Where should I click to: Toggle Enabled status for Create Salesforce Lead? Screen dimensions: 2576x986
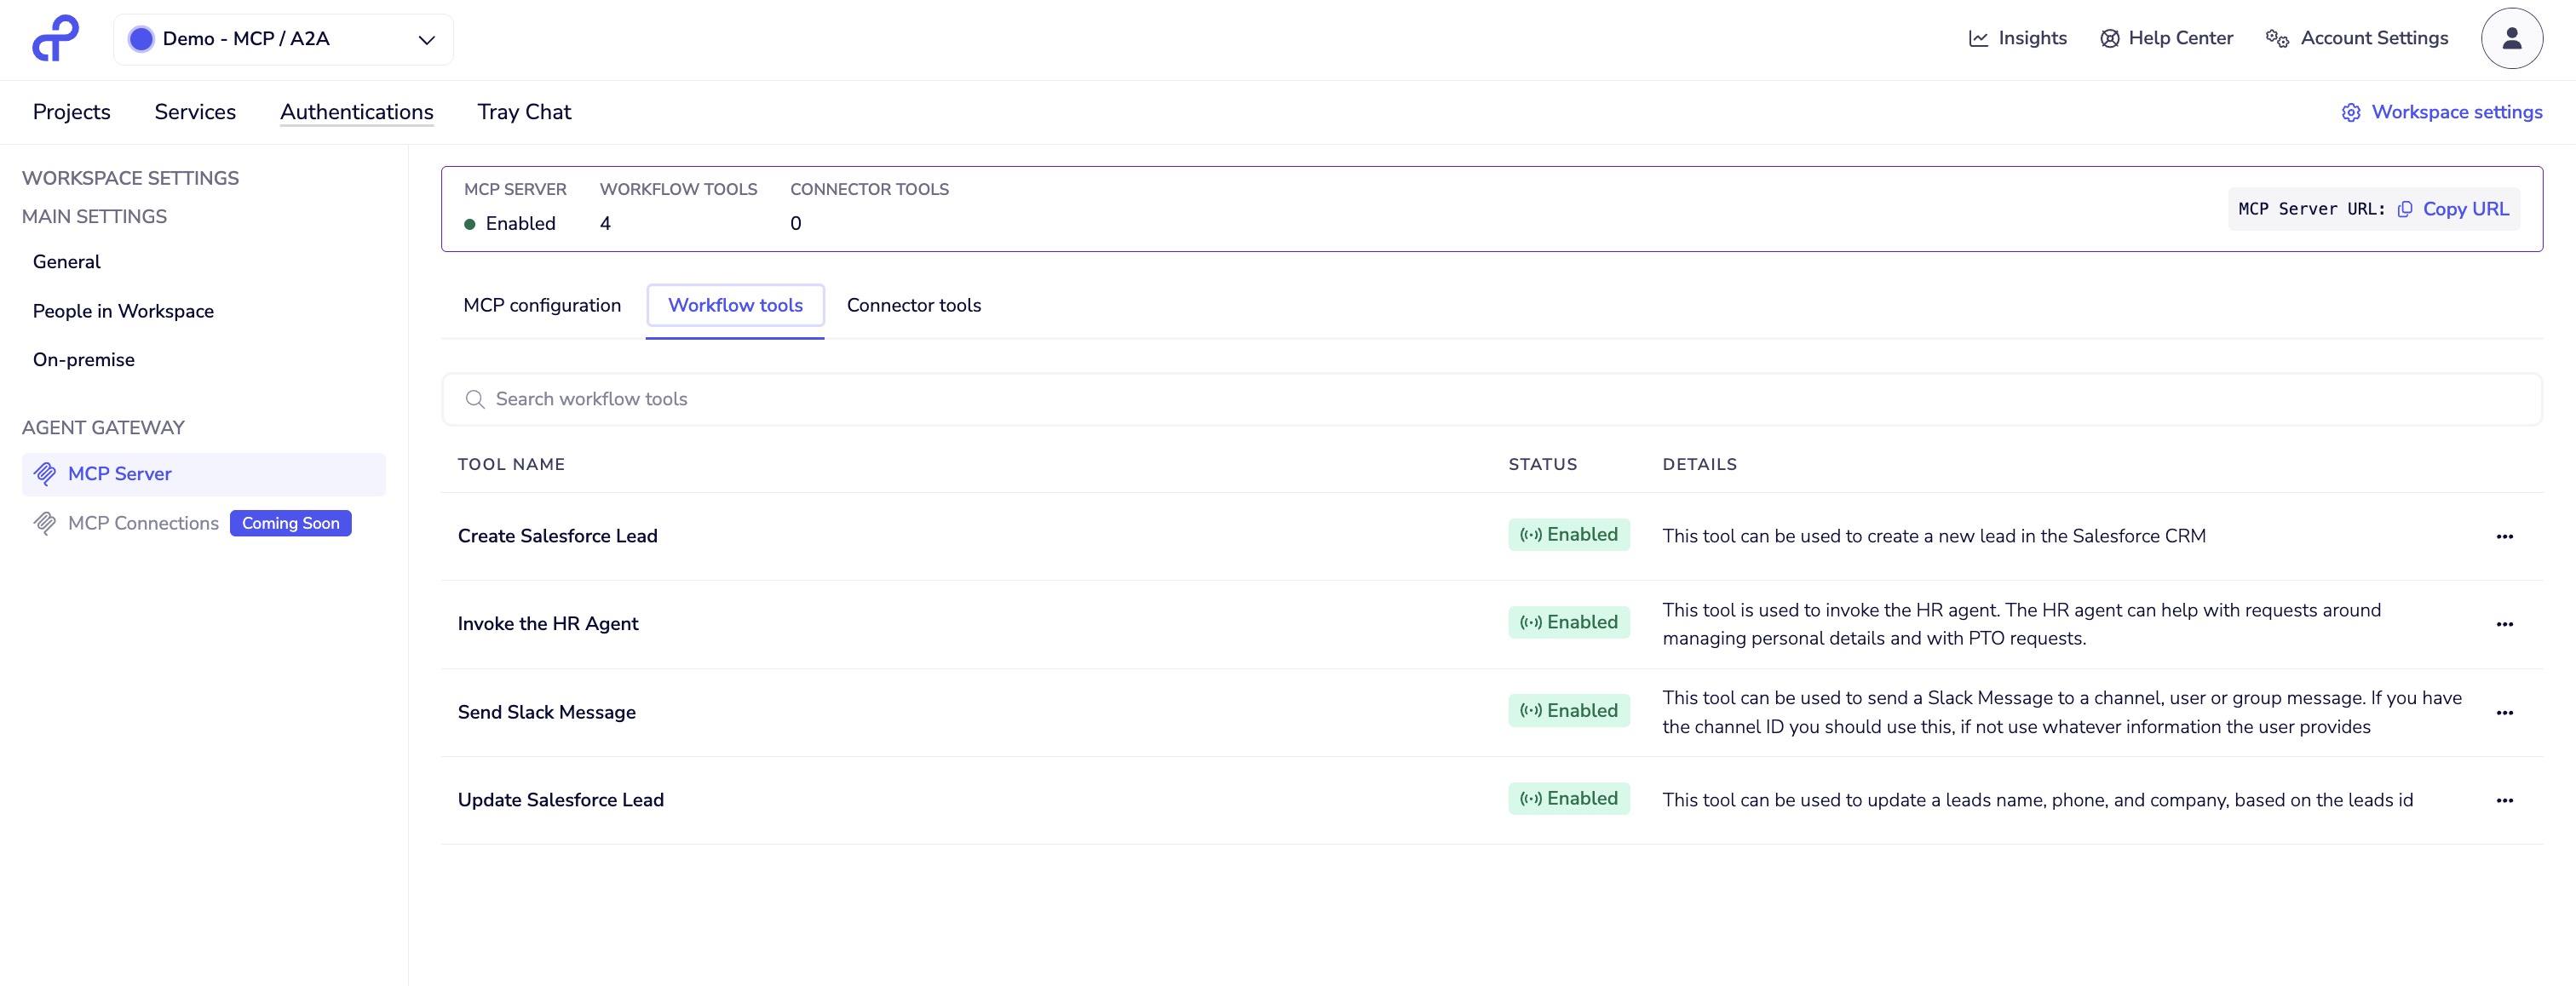[x=1568, y=535]
